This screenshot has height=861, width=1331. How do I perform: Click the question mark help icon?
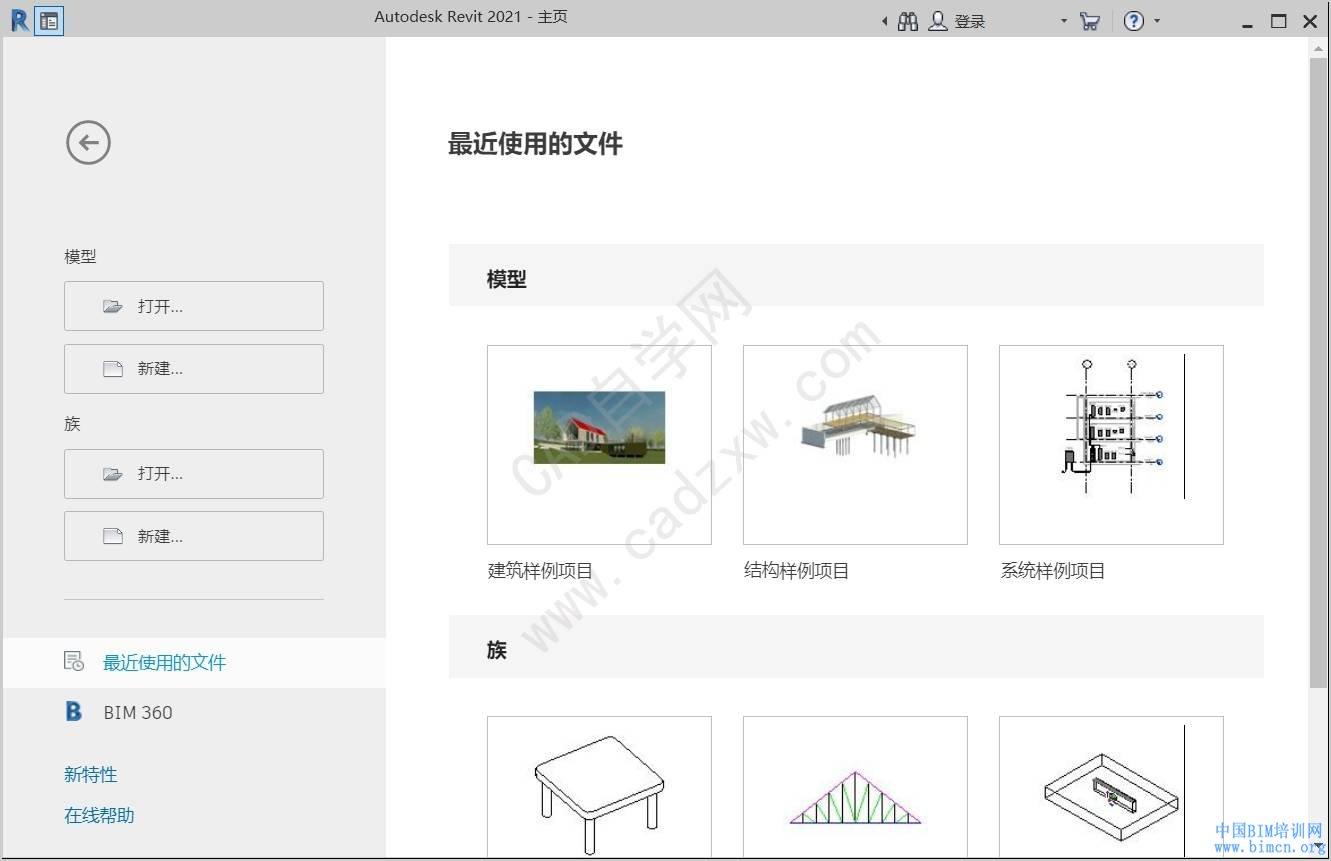pyautogui.click(x=1133, y=21)
